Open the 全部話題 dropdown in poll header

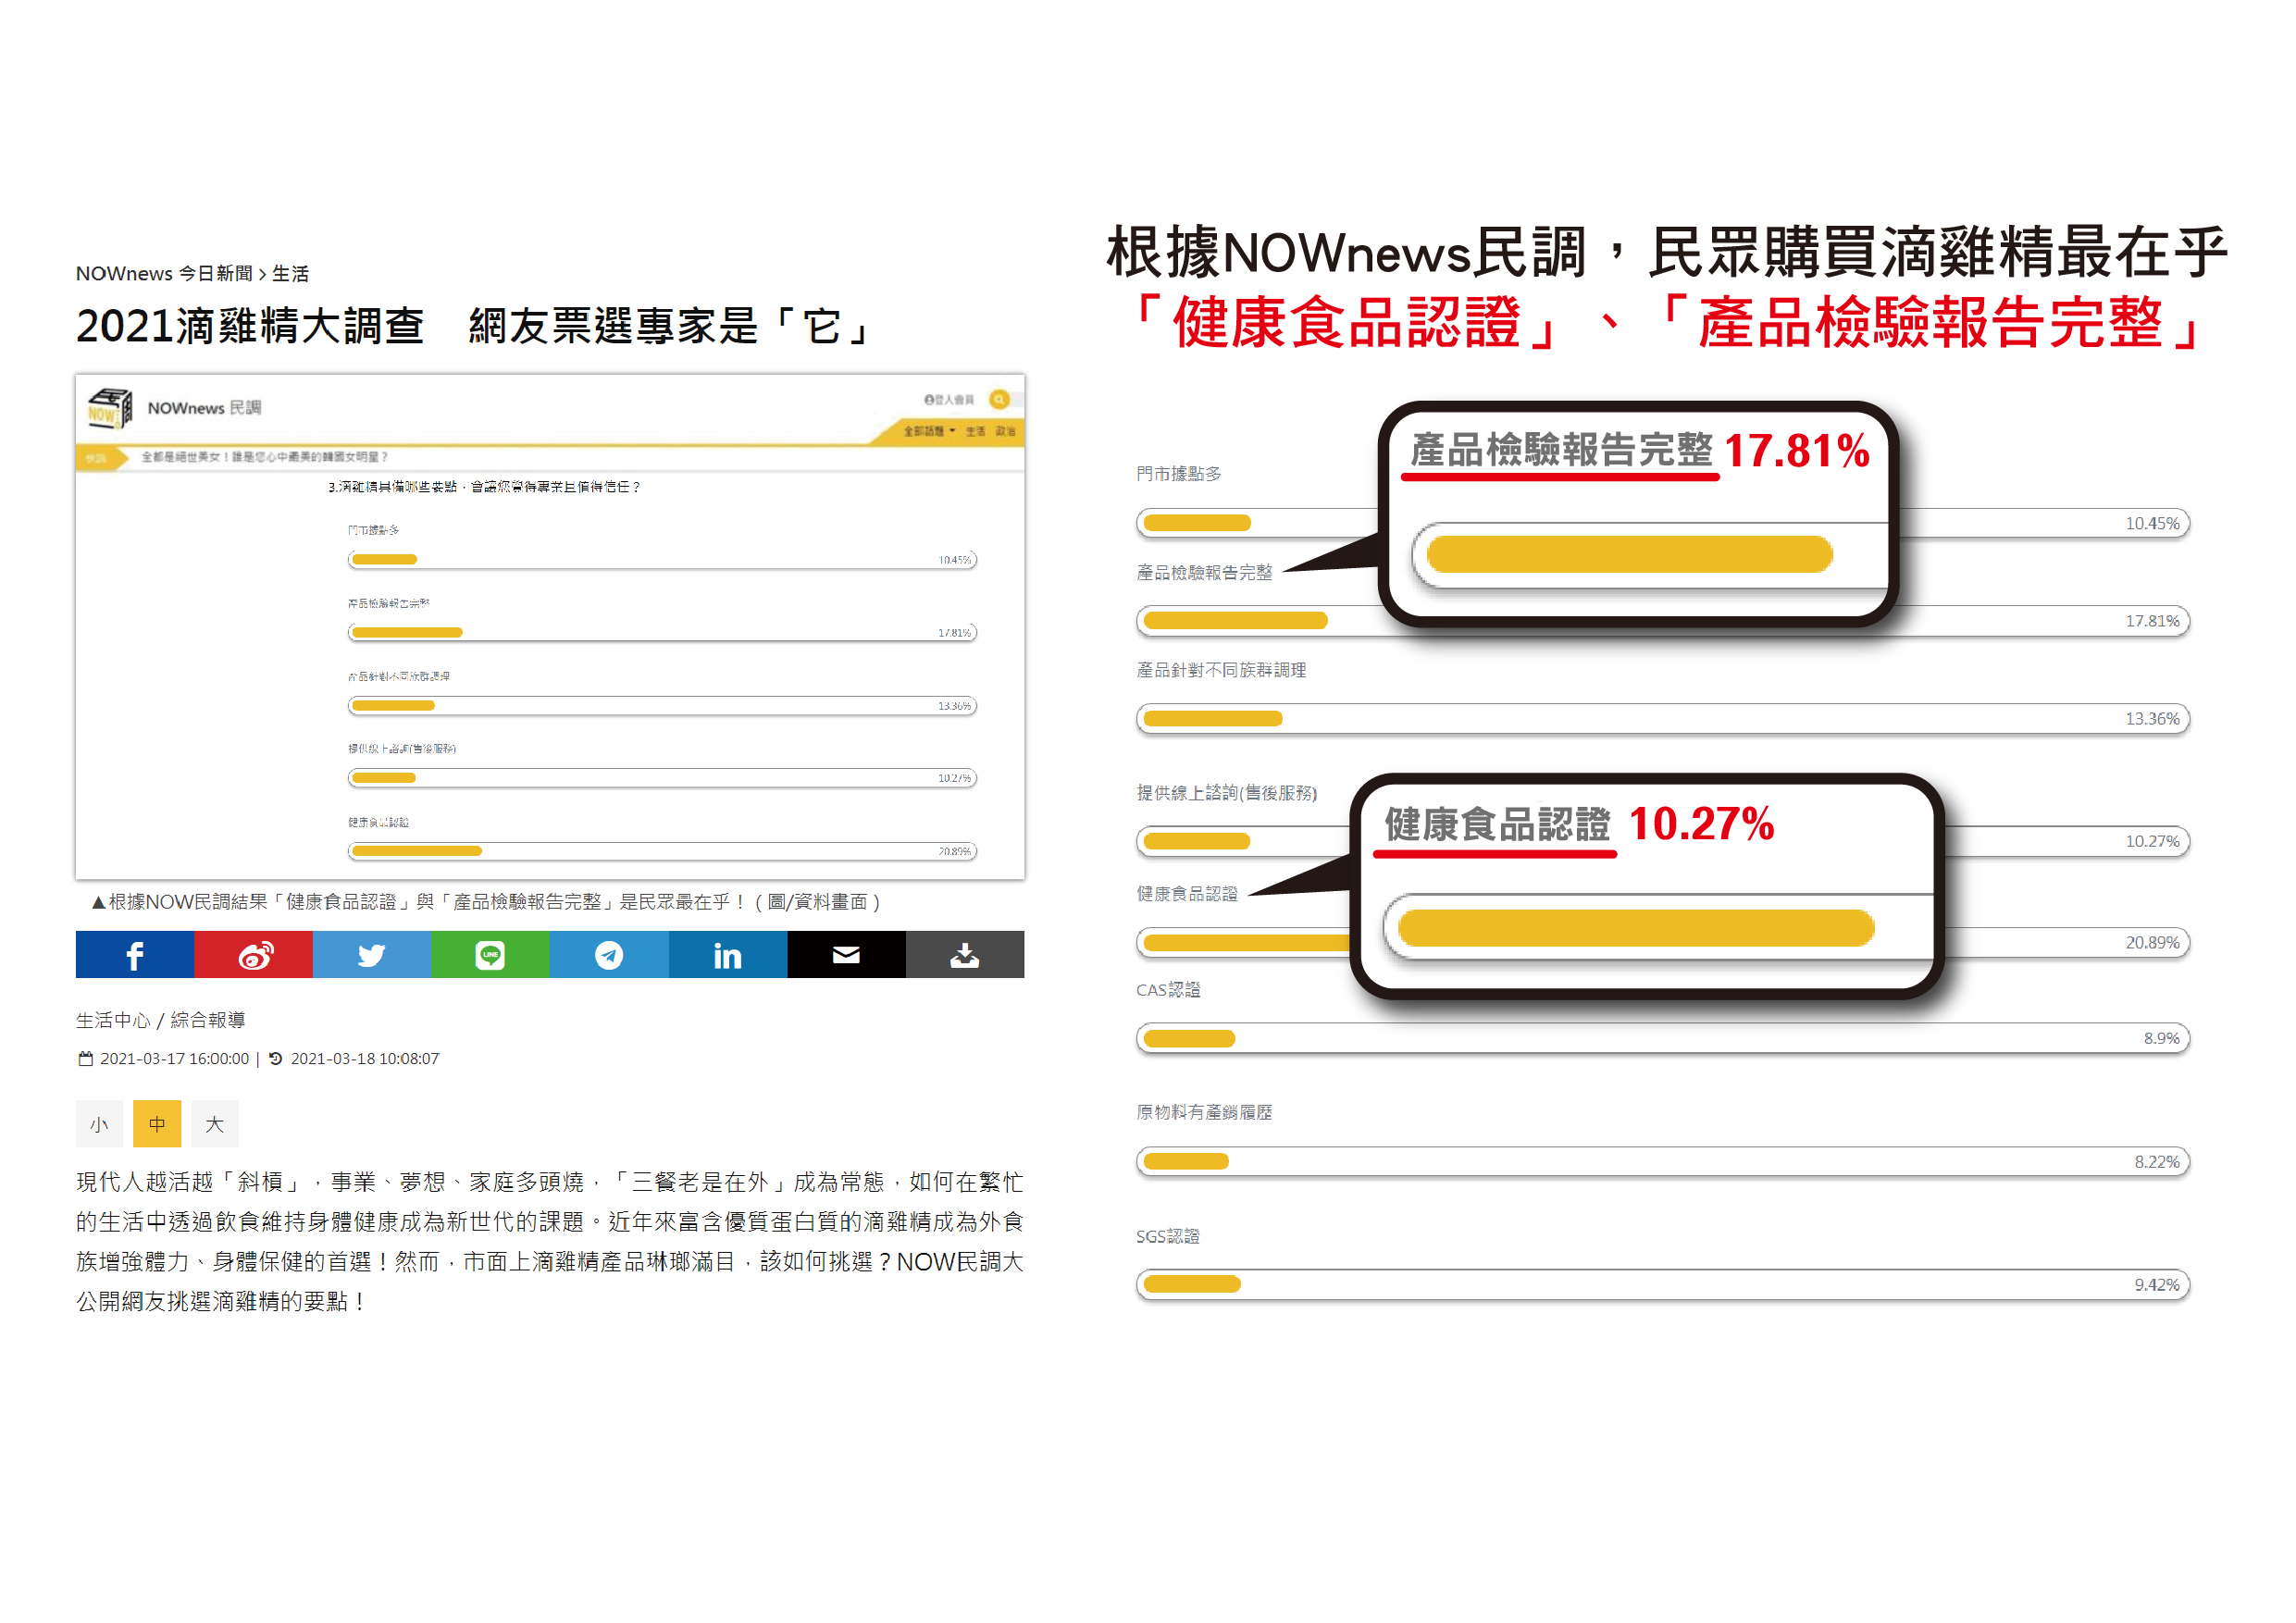(x=930, y=431)
